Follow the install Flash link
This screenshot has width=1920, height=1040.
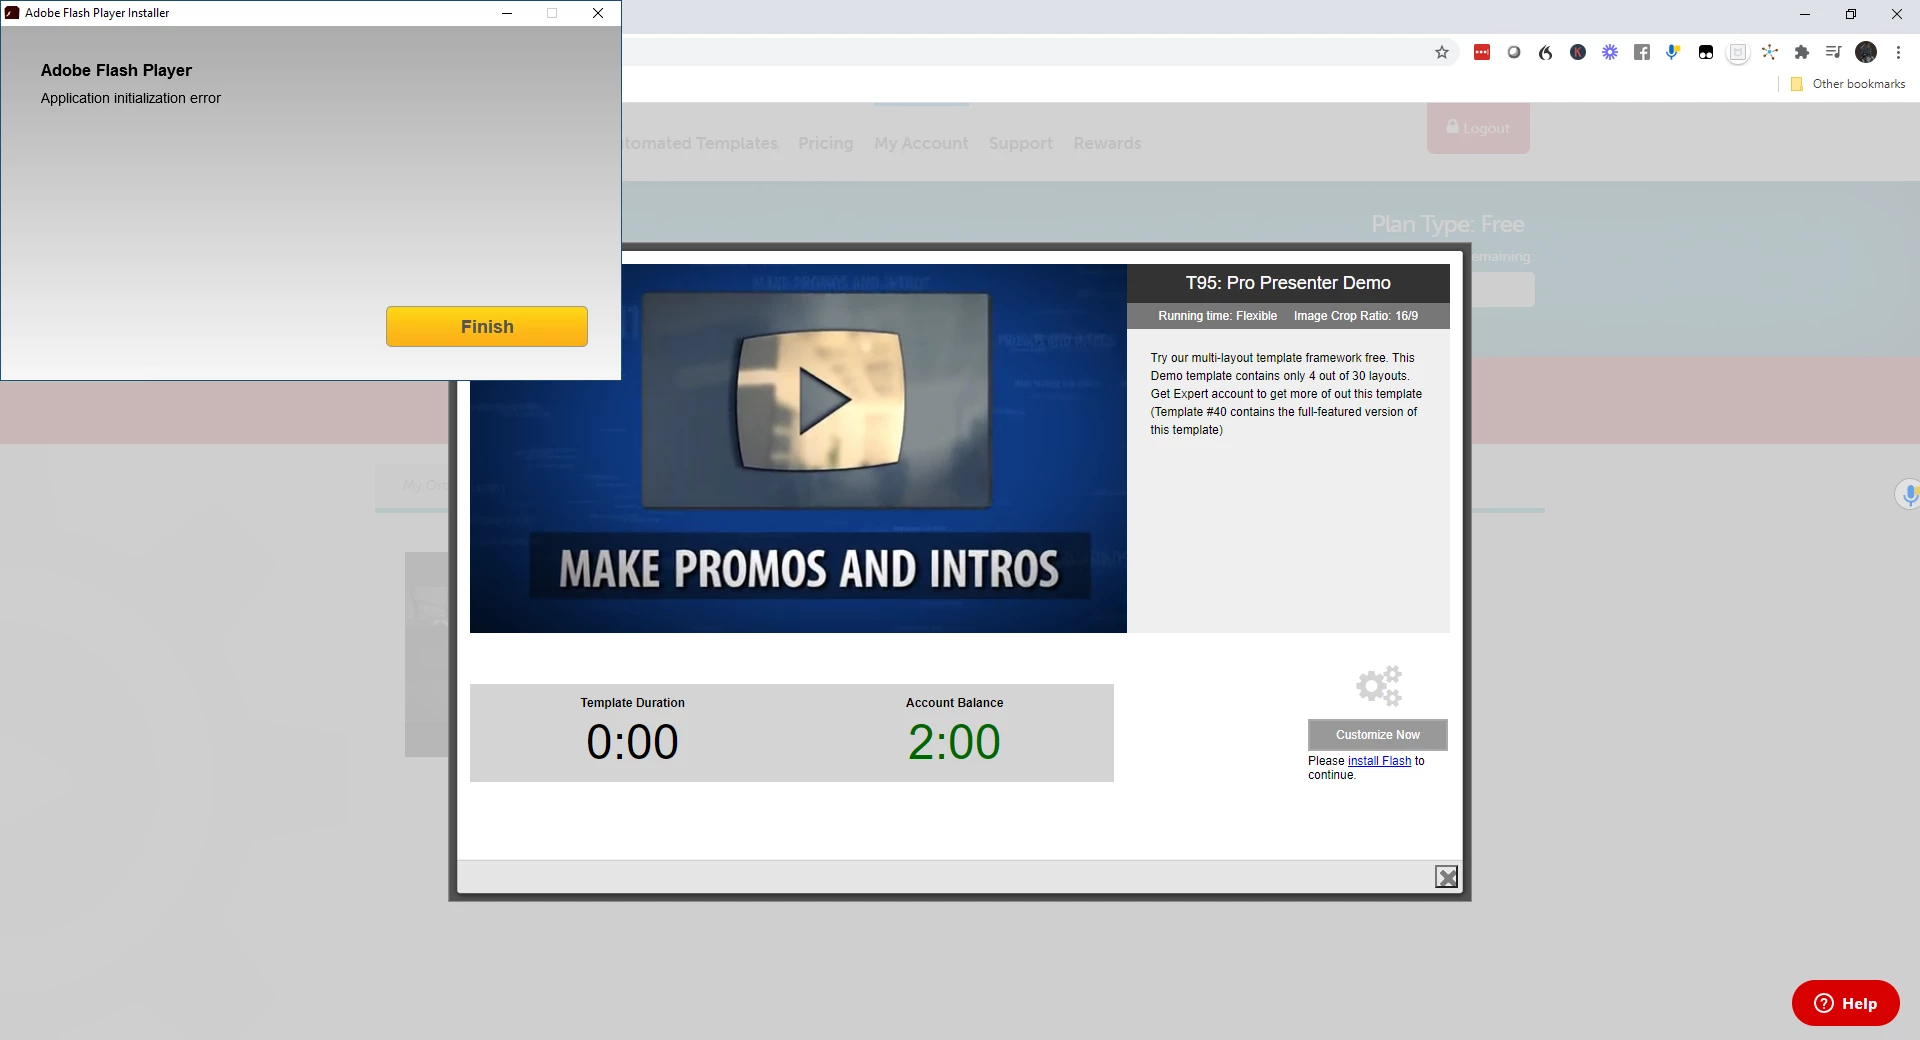(1379, 761)
